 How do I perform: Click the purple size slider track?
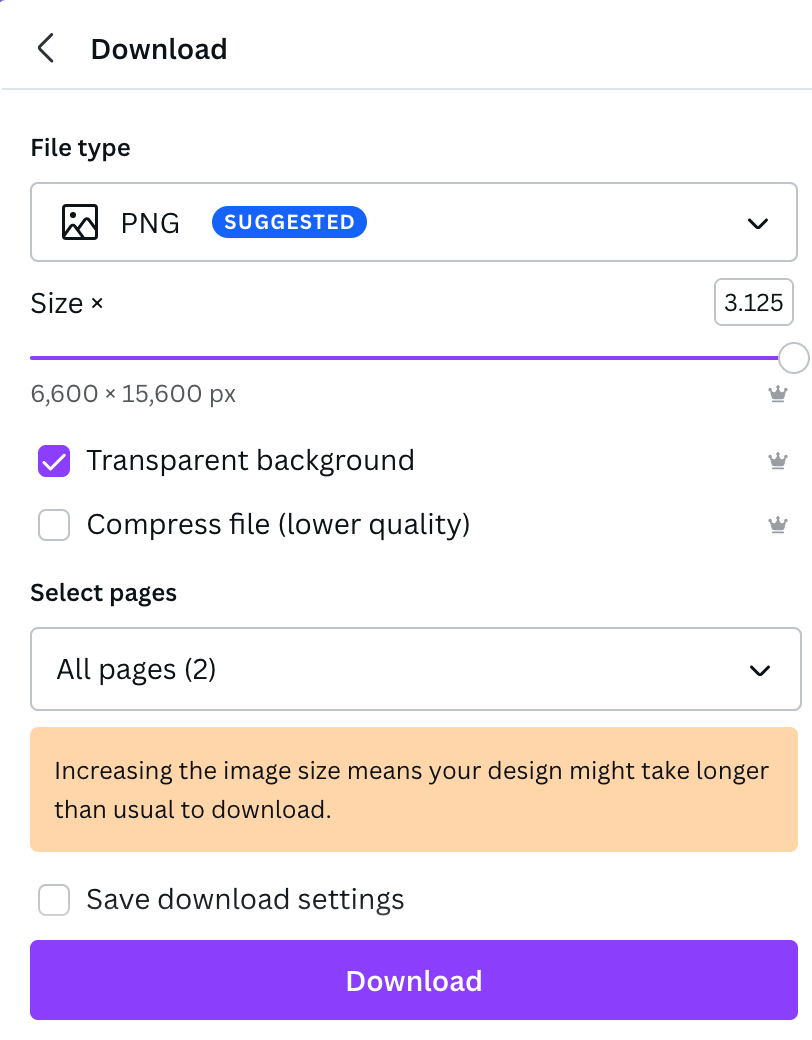pyautogui.click(x=404, y=358)
